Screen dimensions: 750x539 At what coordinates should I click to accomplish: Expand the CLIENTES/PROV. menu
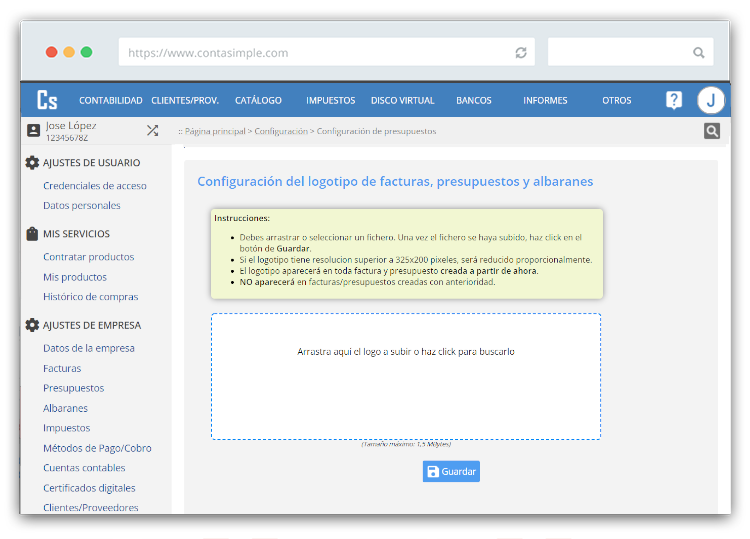185,101
